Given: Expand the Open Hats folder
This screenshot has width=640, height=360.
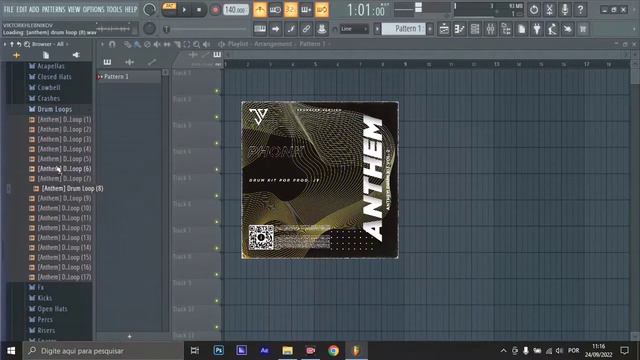Looking at the screenshot, I should (x=49, y=309).
